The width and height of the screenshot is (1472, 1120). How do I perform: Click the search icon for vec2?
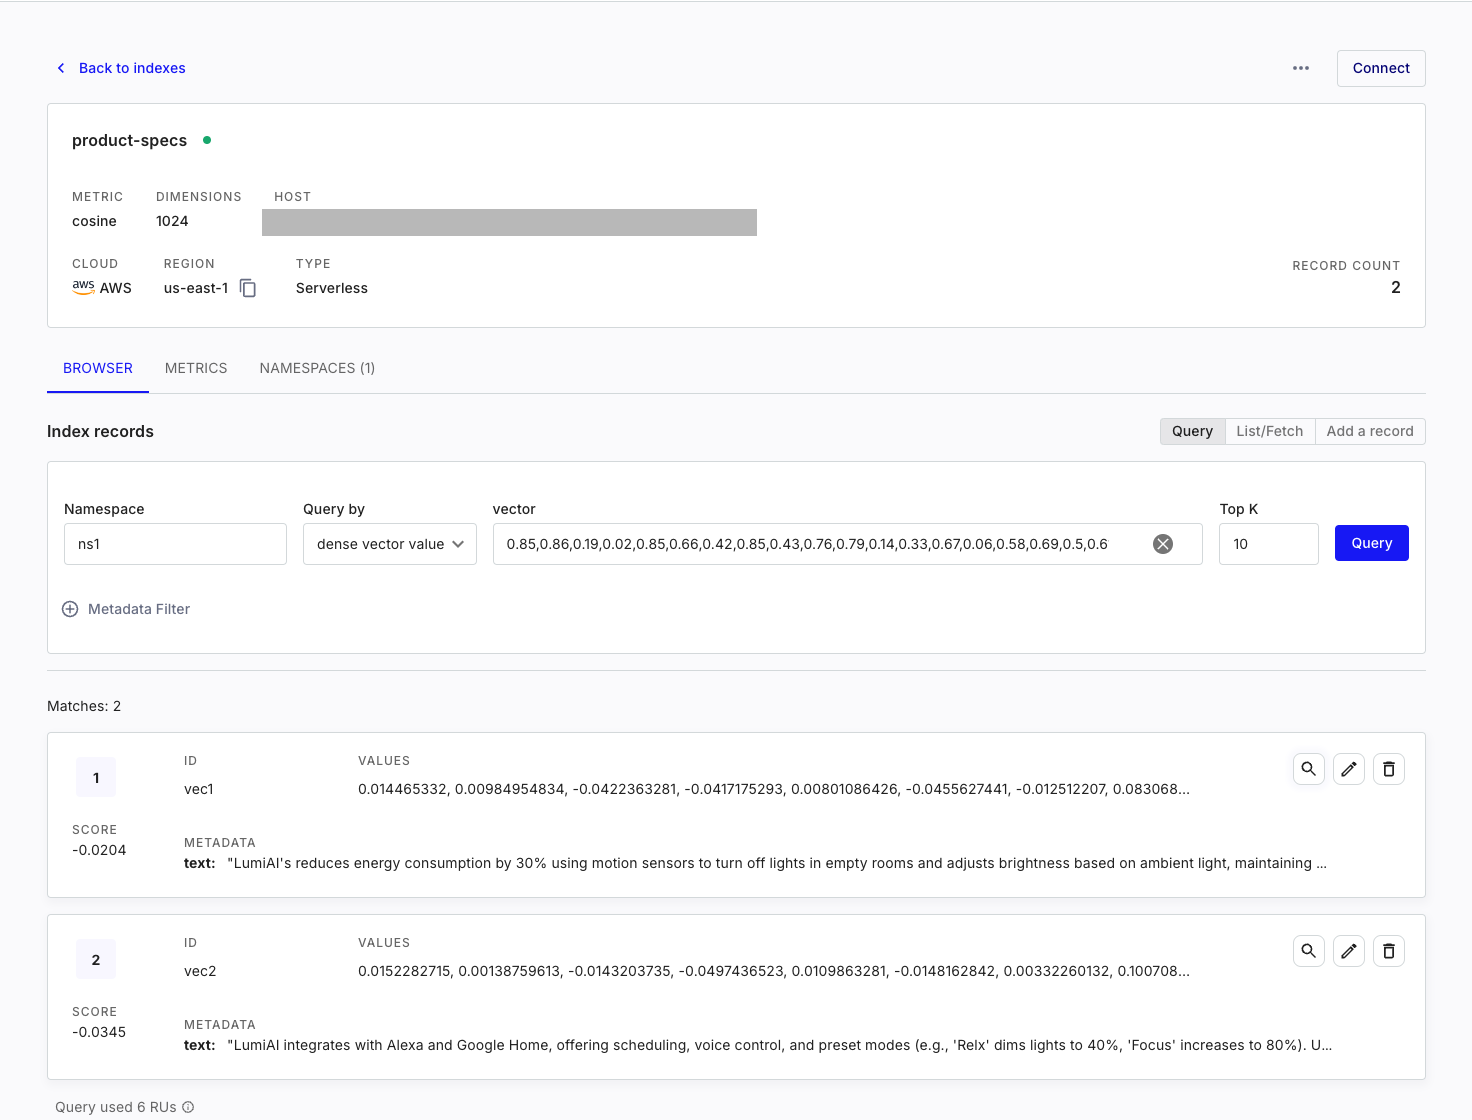pos(1308,951)
